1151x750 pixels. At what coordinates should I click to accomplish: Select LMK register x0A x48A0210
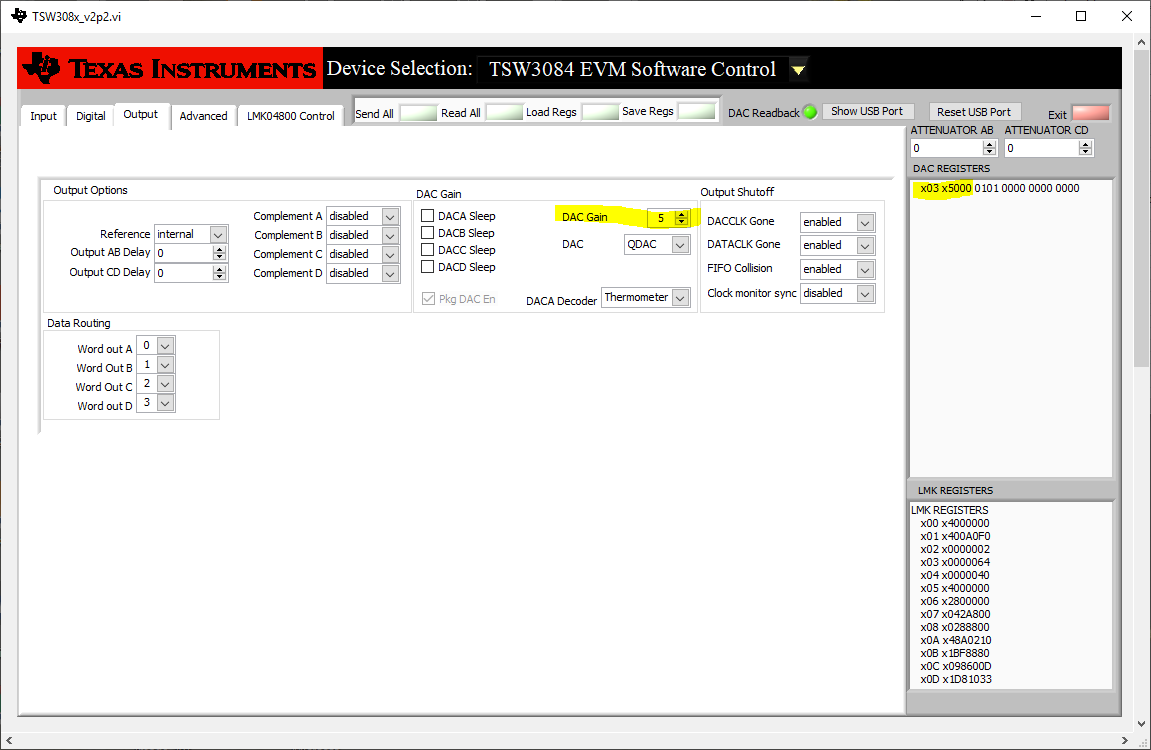coord(956,640)
